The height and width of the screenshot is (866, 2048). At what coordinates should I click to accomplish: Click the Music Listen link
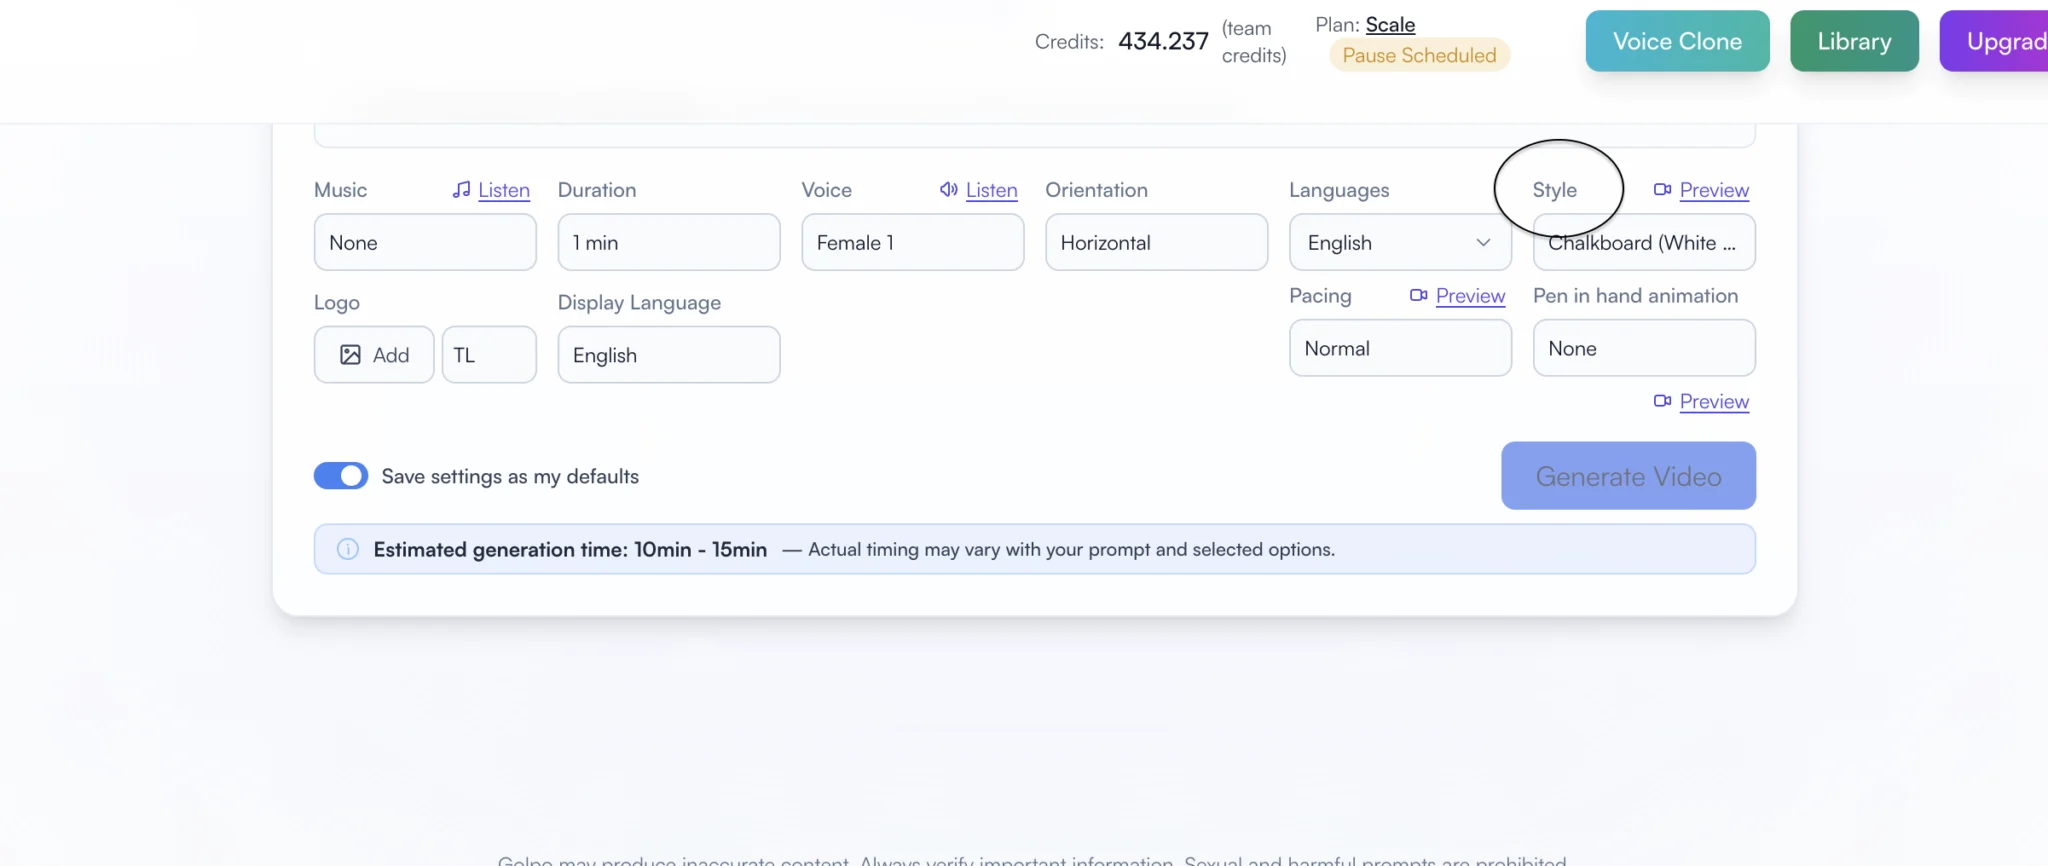504,190
